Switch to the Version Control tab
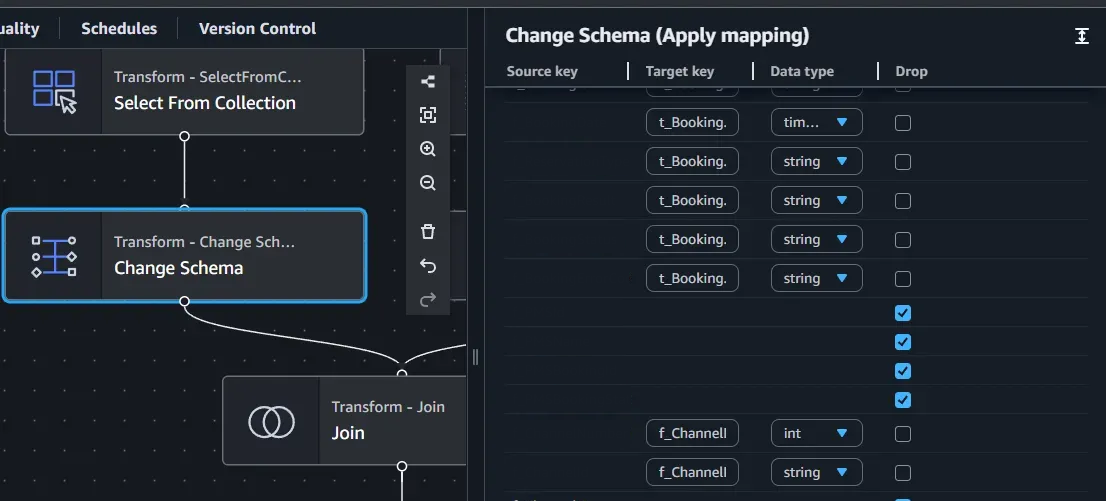1106x501 pixels. click(257, 28)
